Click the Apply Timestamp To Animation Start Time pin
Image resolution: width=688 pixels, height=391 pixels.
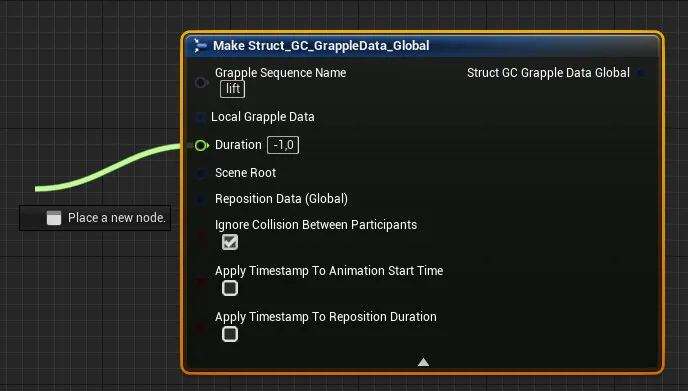click(201, 281)
